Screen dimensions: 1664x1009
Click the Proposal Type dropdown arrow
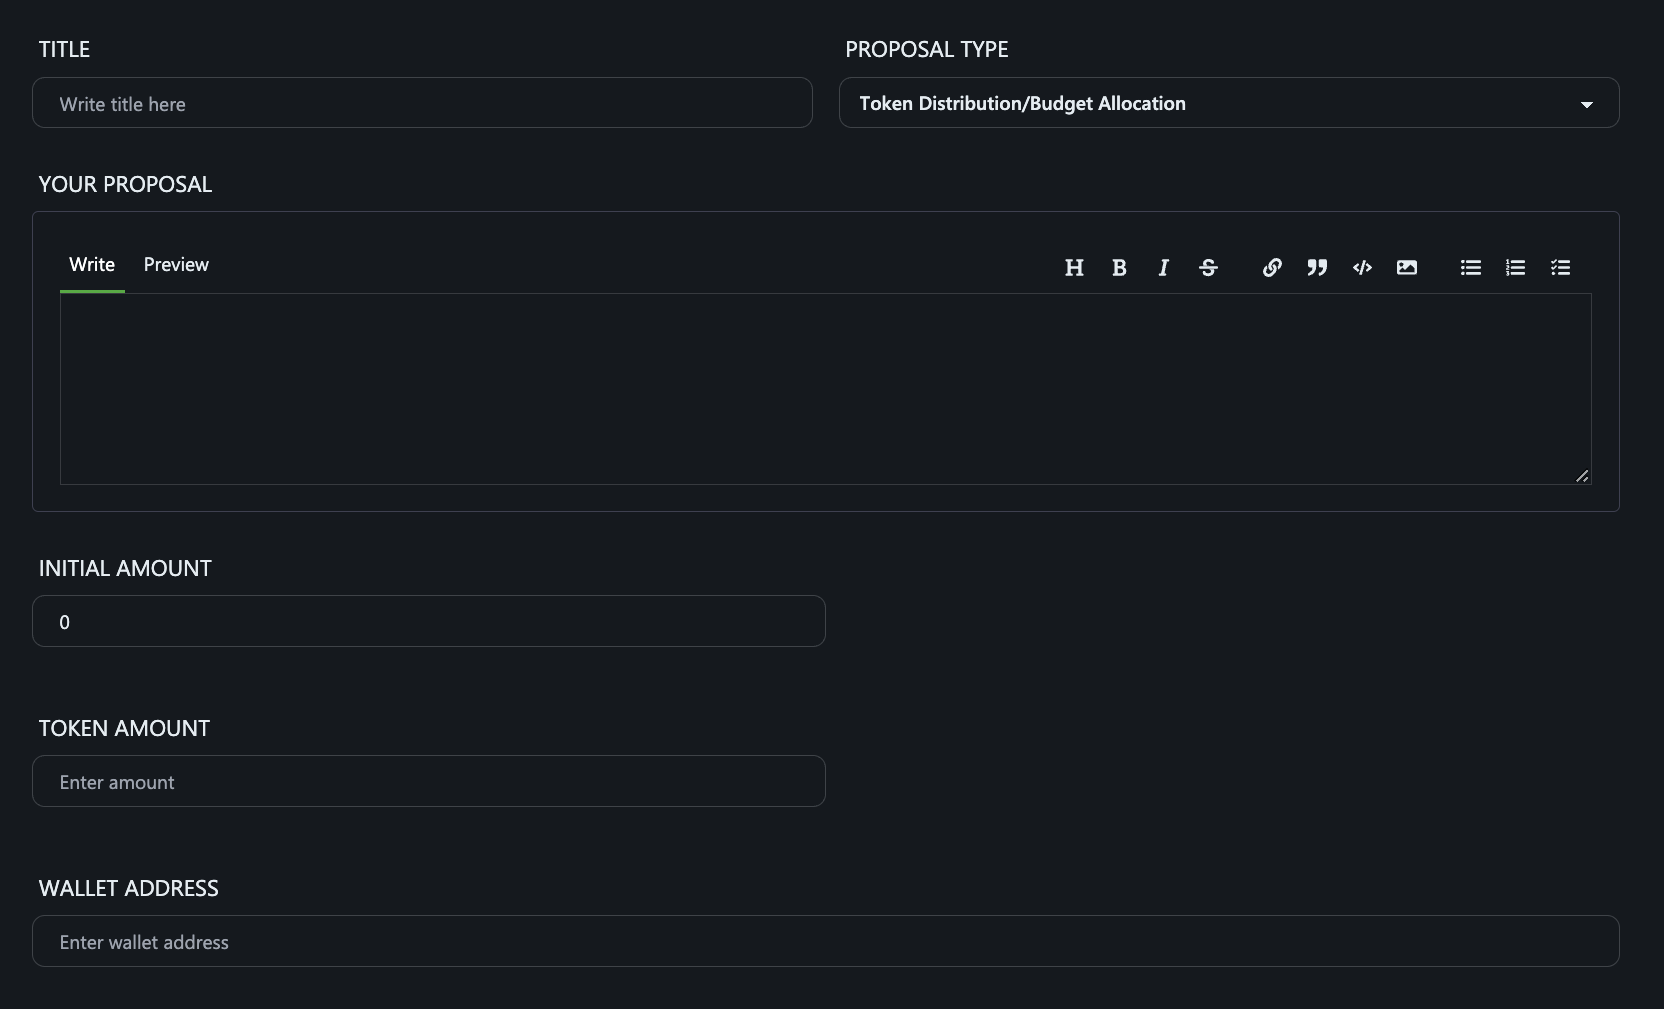pyautogui.click(x=1587, y=105)
